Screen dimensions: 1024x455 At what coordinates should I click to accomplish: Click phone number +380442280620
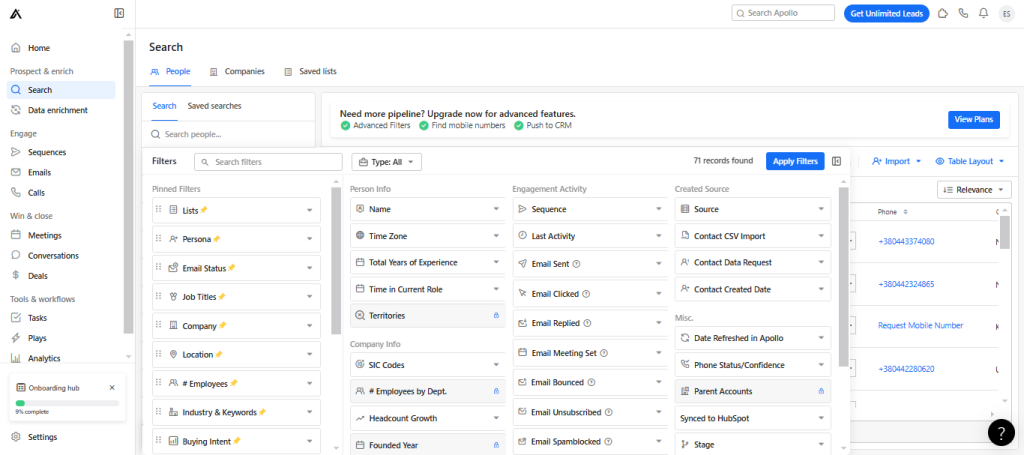(x=906, y=369)
